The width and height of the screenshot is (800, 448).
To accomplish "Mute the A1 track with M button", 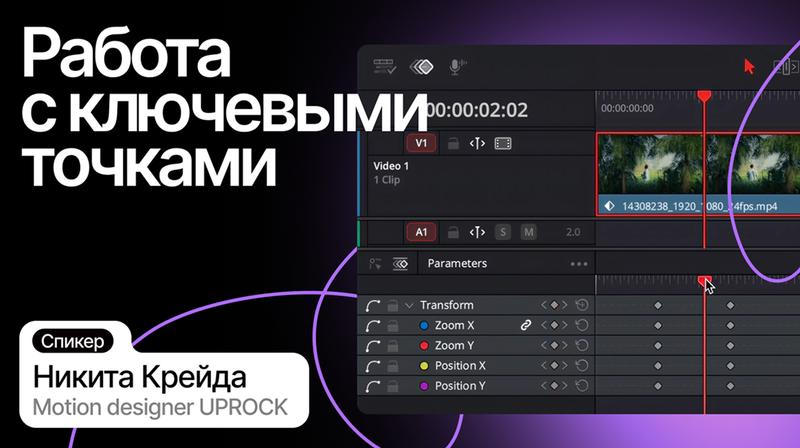I will tap(529, 233).
